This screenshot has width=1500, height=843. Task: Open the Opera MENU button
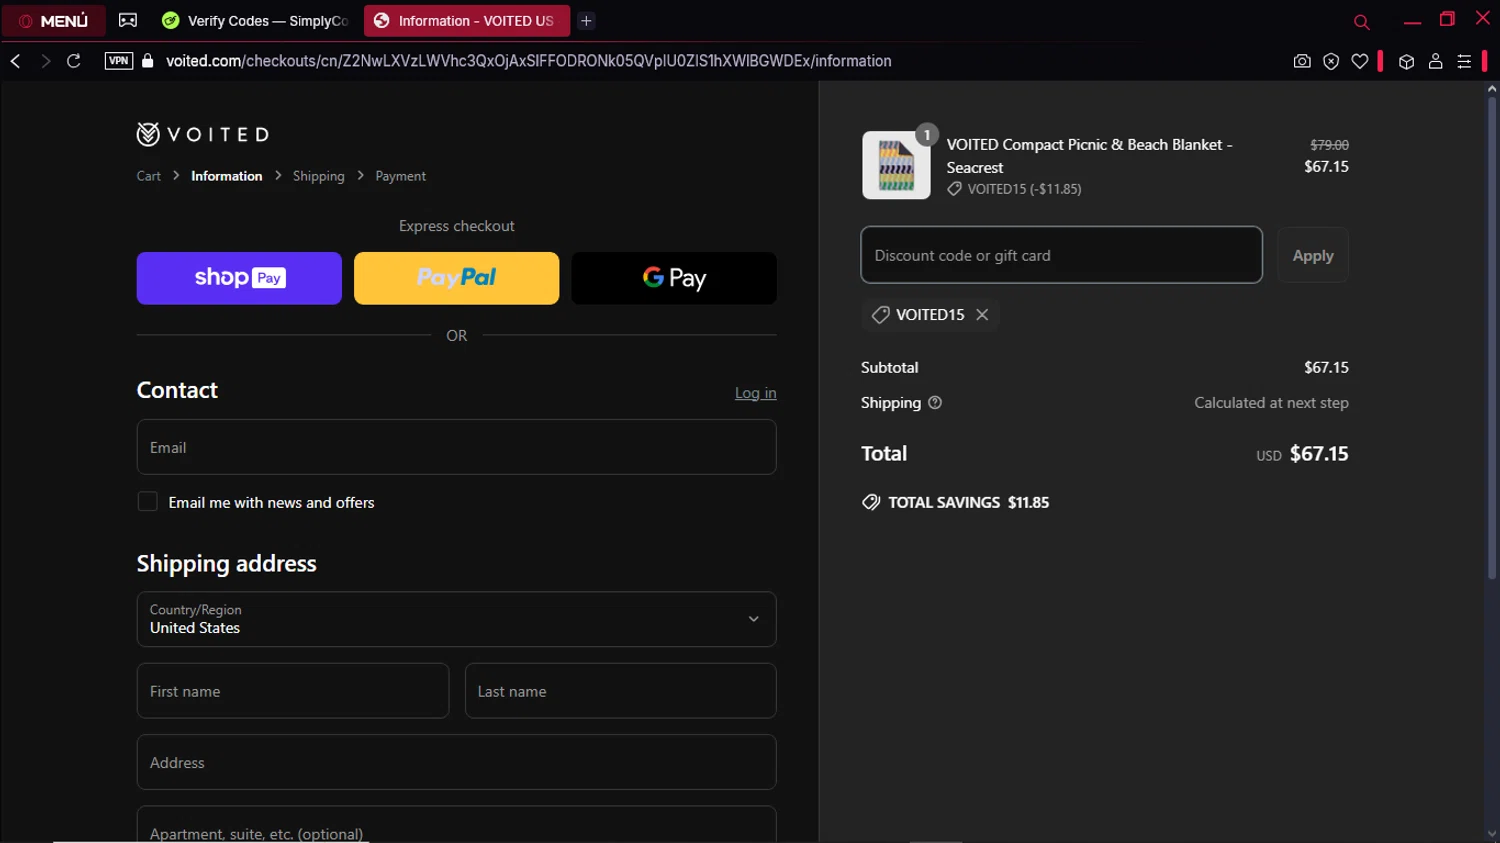[54, 20]
